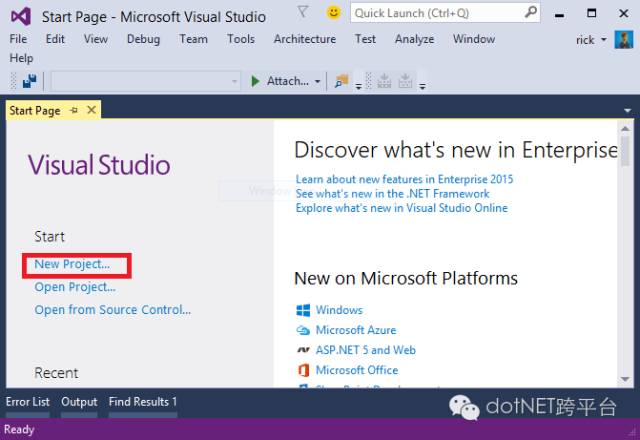The image size is (640, 440).
Task: Open the Help menu
Action: pyautogui.click(x=21, y=58)
